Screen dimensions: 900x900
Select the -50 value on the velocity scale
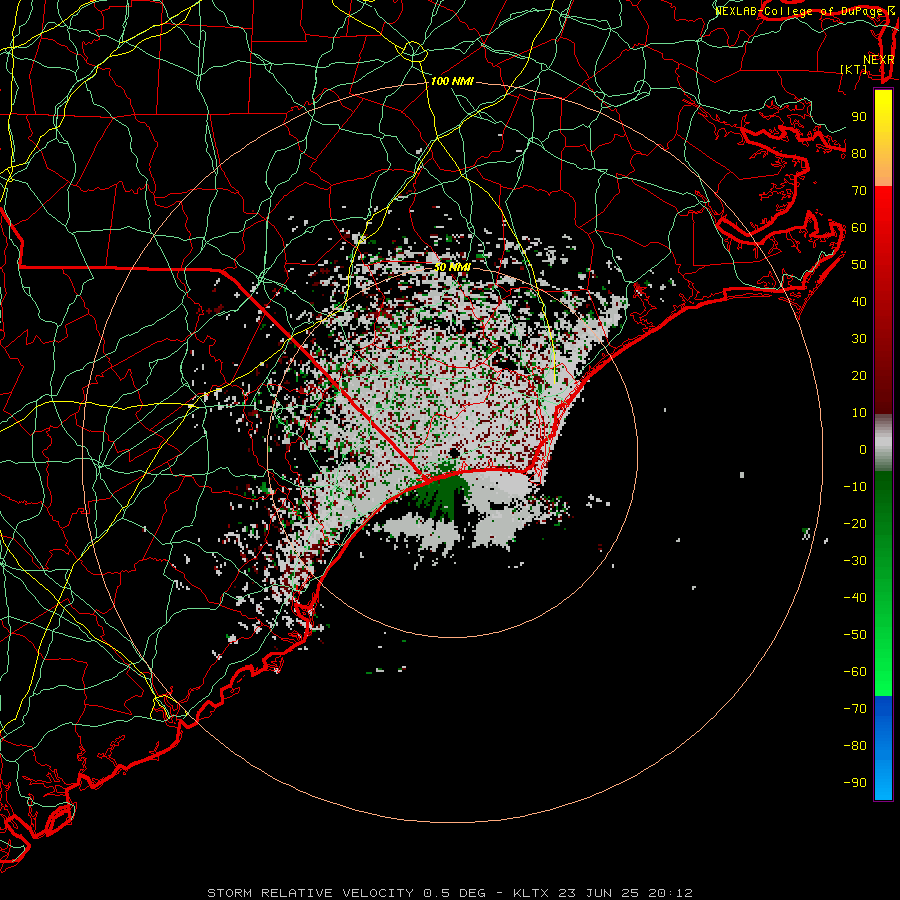[x=855, y=635]
